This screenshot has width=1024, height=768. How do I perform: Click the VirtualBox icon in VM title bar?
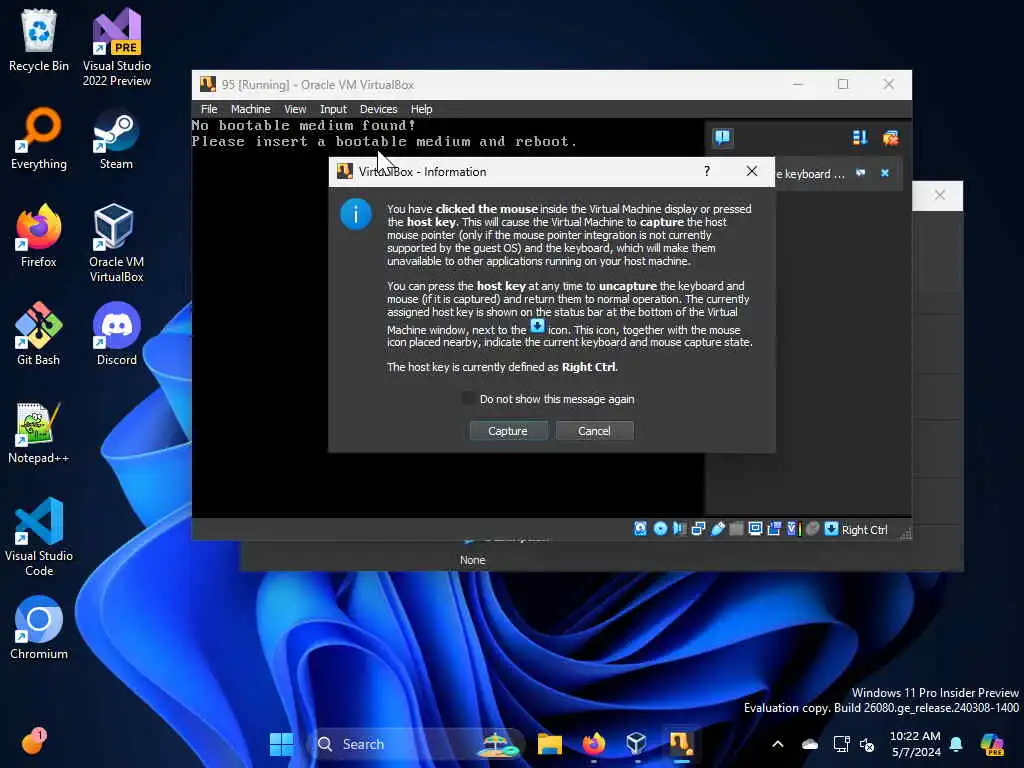coord(208,84)
